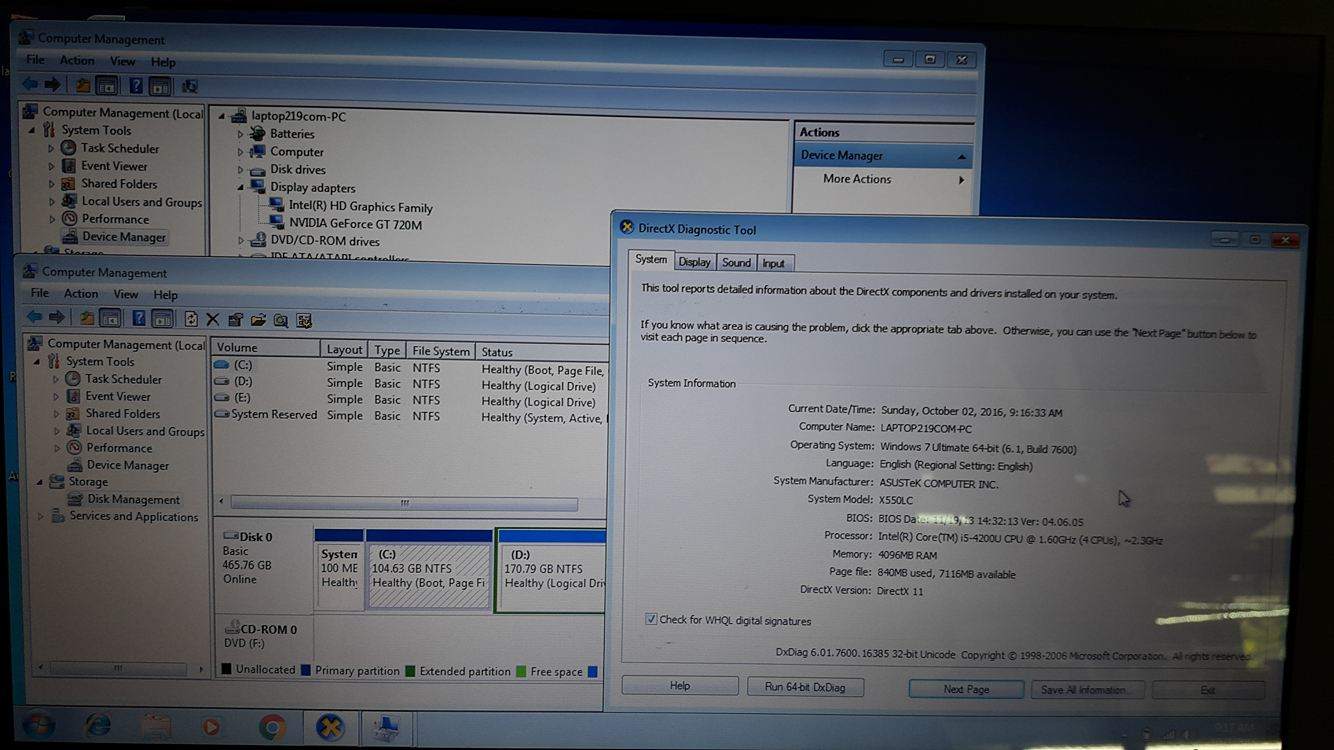Launch Internet Explorer from the taskbar

click(x=98, y=726)
